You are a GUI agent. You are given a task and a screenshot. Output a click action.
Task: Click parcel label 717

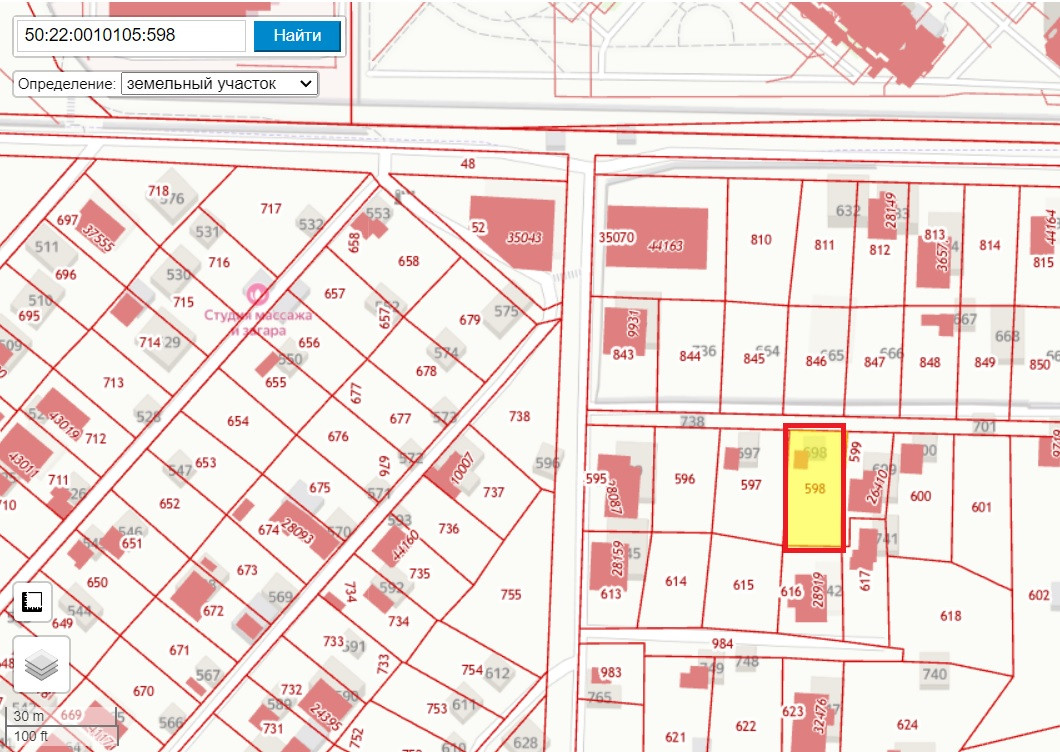[271, 208]
